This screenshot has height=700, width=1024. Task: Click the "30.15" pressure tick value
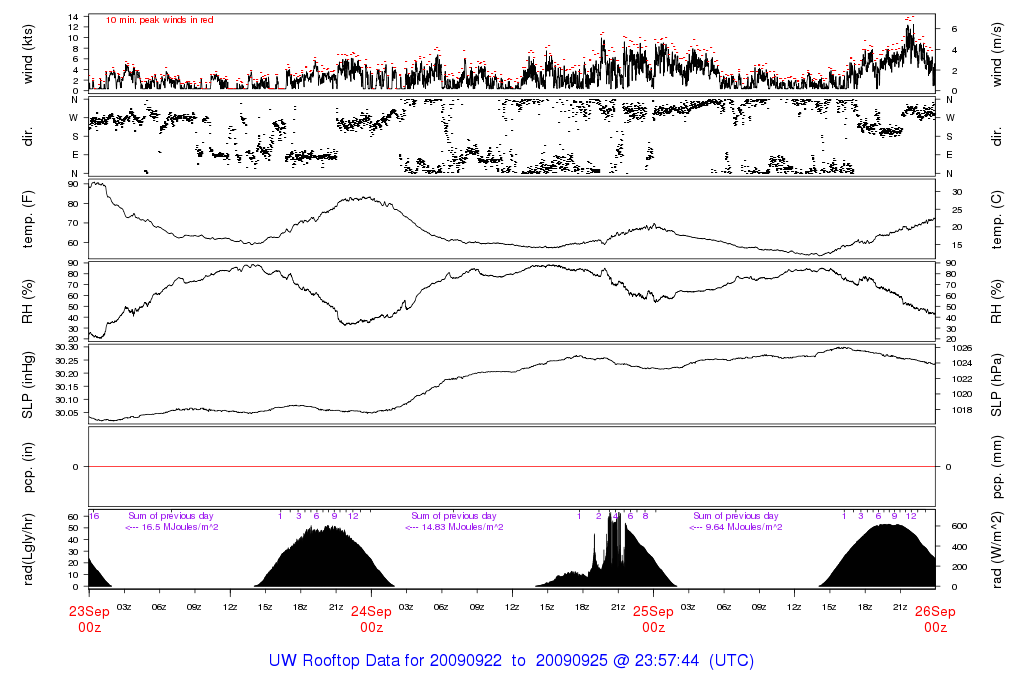pyautogui.click(x=67, y=387)
